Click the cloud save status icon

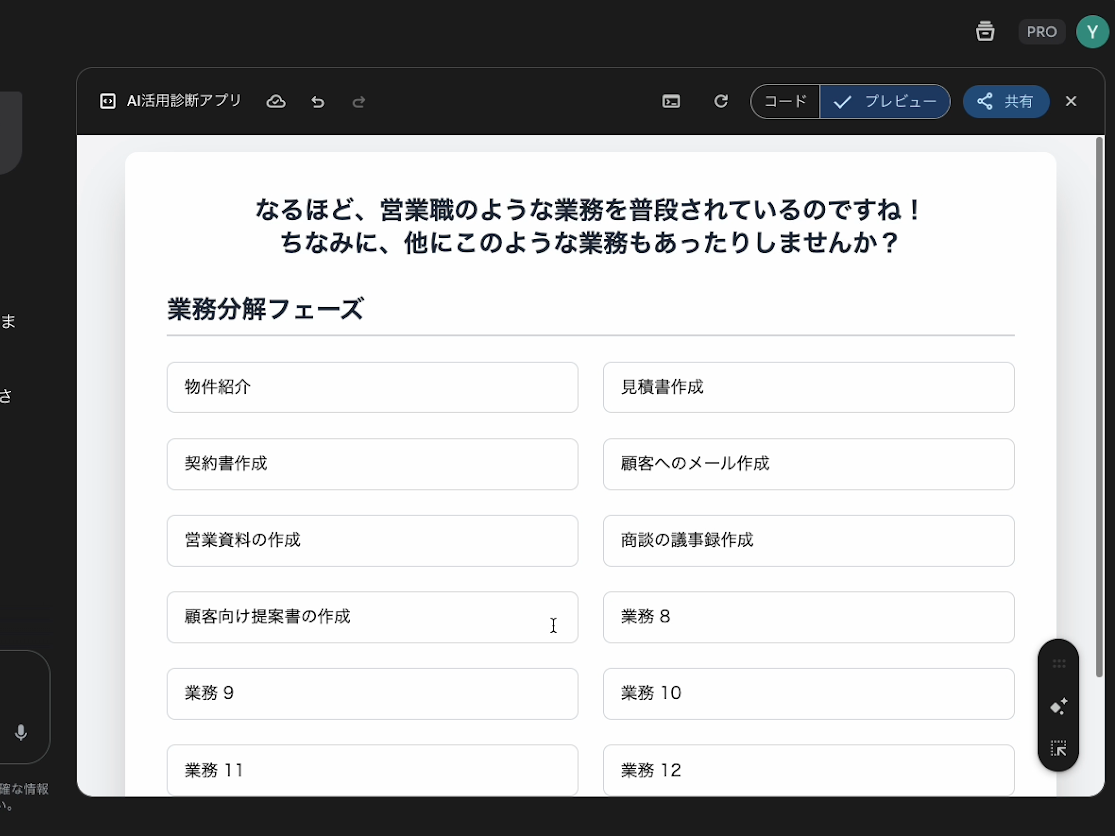[x=276, y=102]
